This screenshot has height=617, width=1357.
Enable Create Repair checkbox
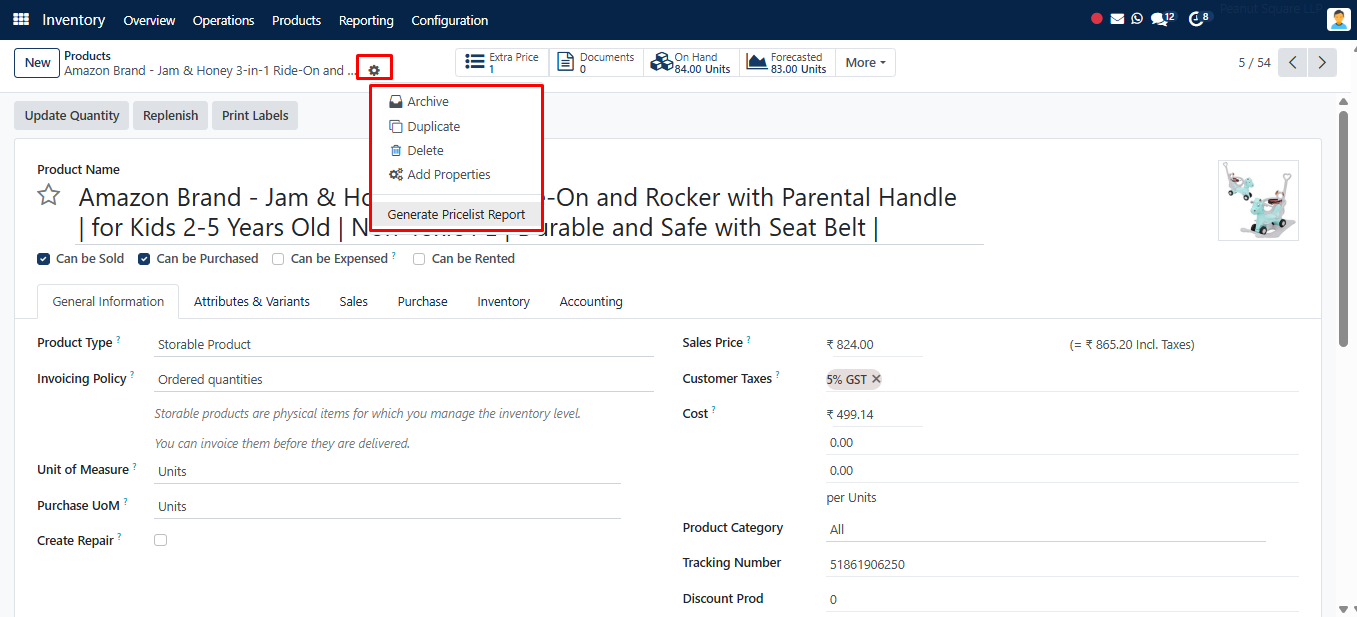160,540
